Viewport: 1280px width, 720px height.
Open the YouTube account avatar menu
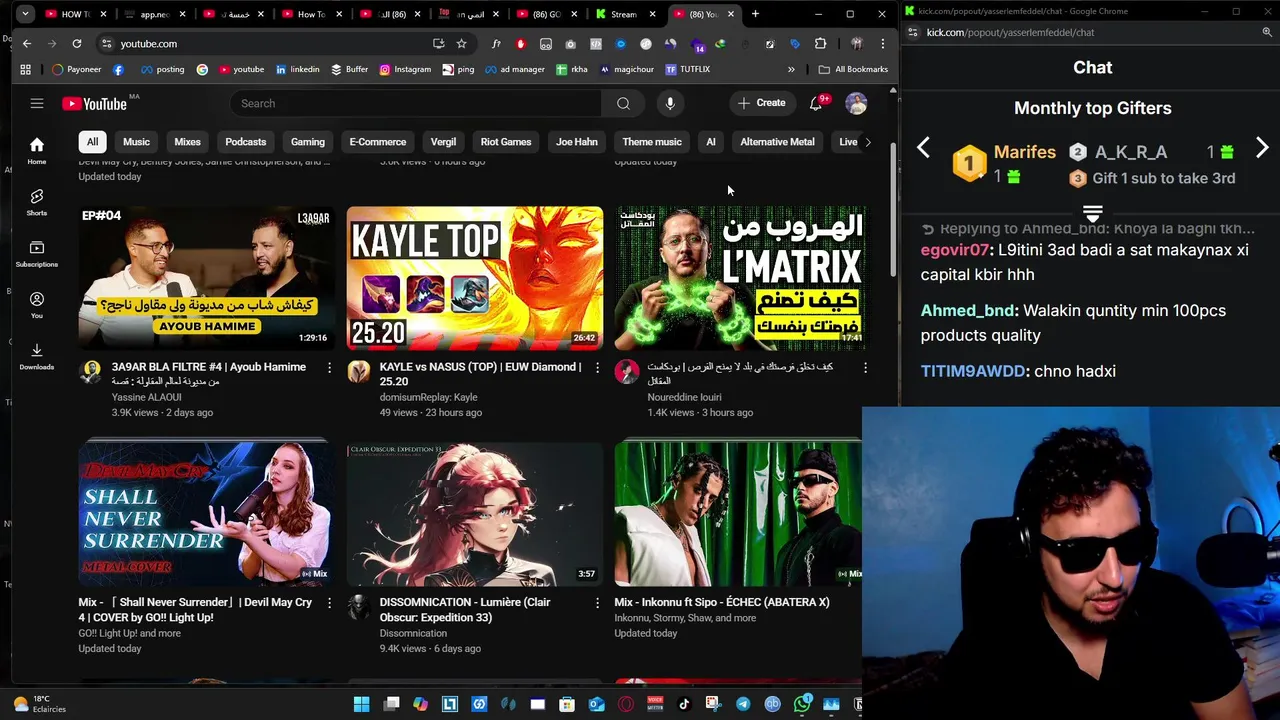[x=856, y=103]
